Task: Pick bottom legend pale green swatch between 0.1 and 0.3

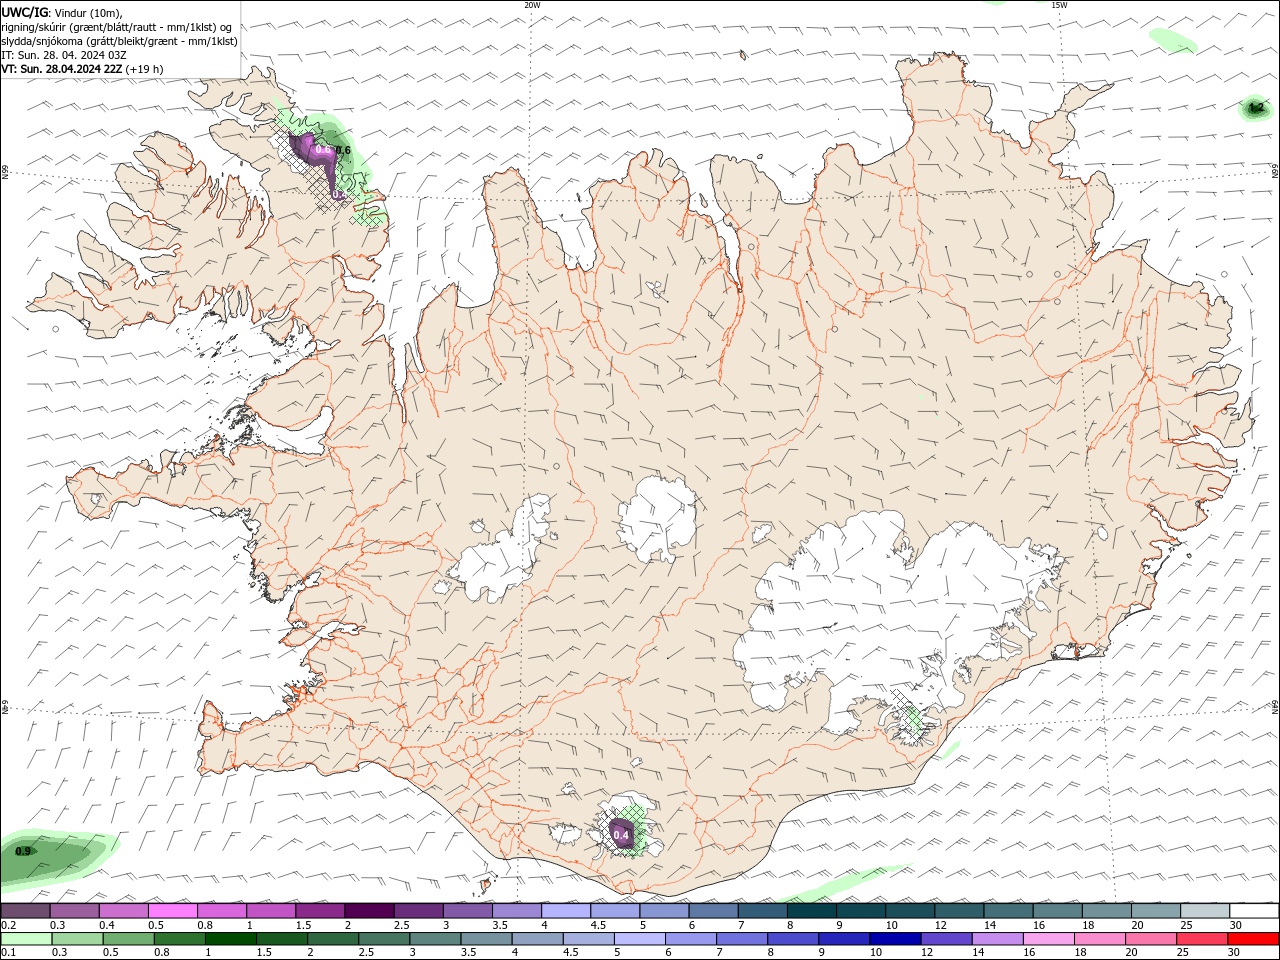Action: point(26,939)
